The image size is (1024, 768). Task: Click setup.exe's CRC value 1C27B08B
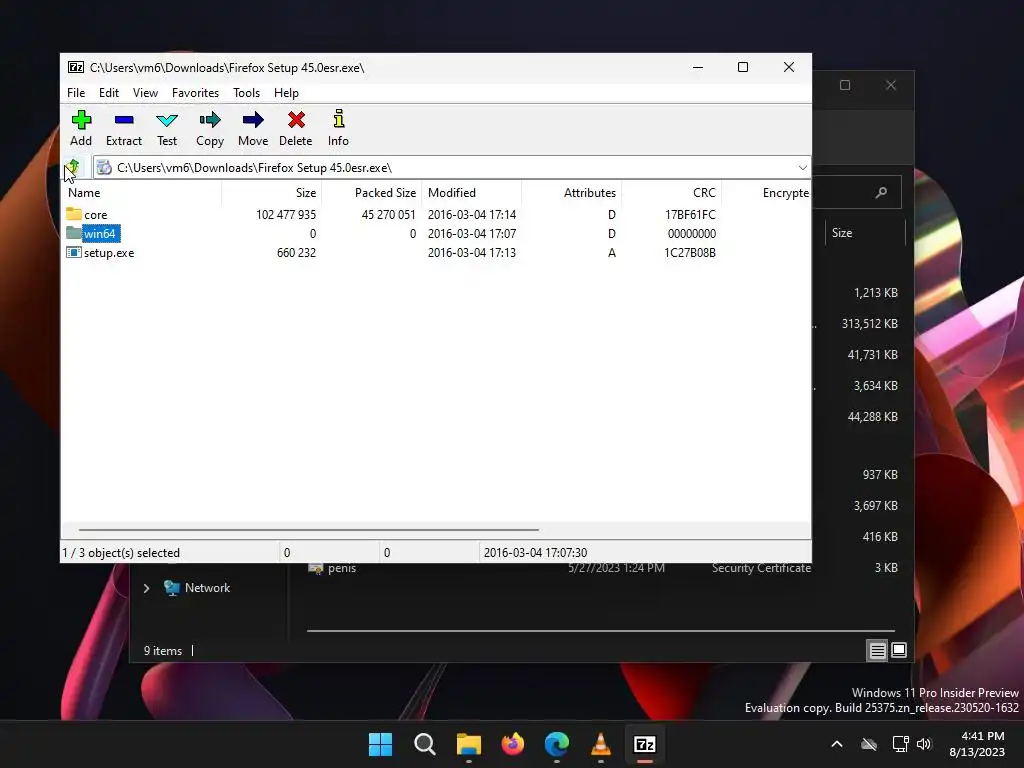click(x=690, y=252)
